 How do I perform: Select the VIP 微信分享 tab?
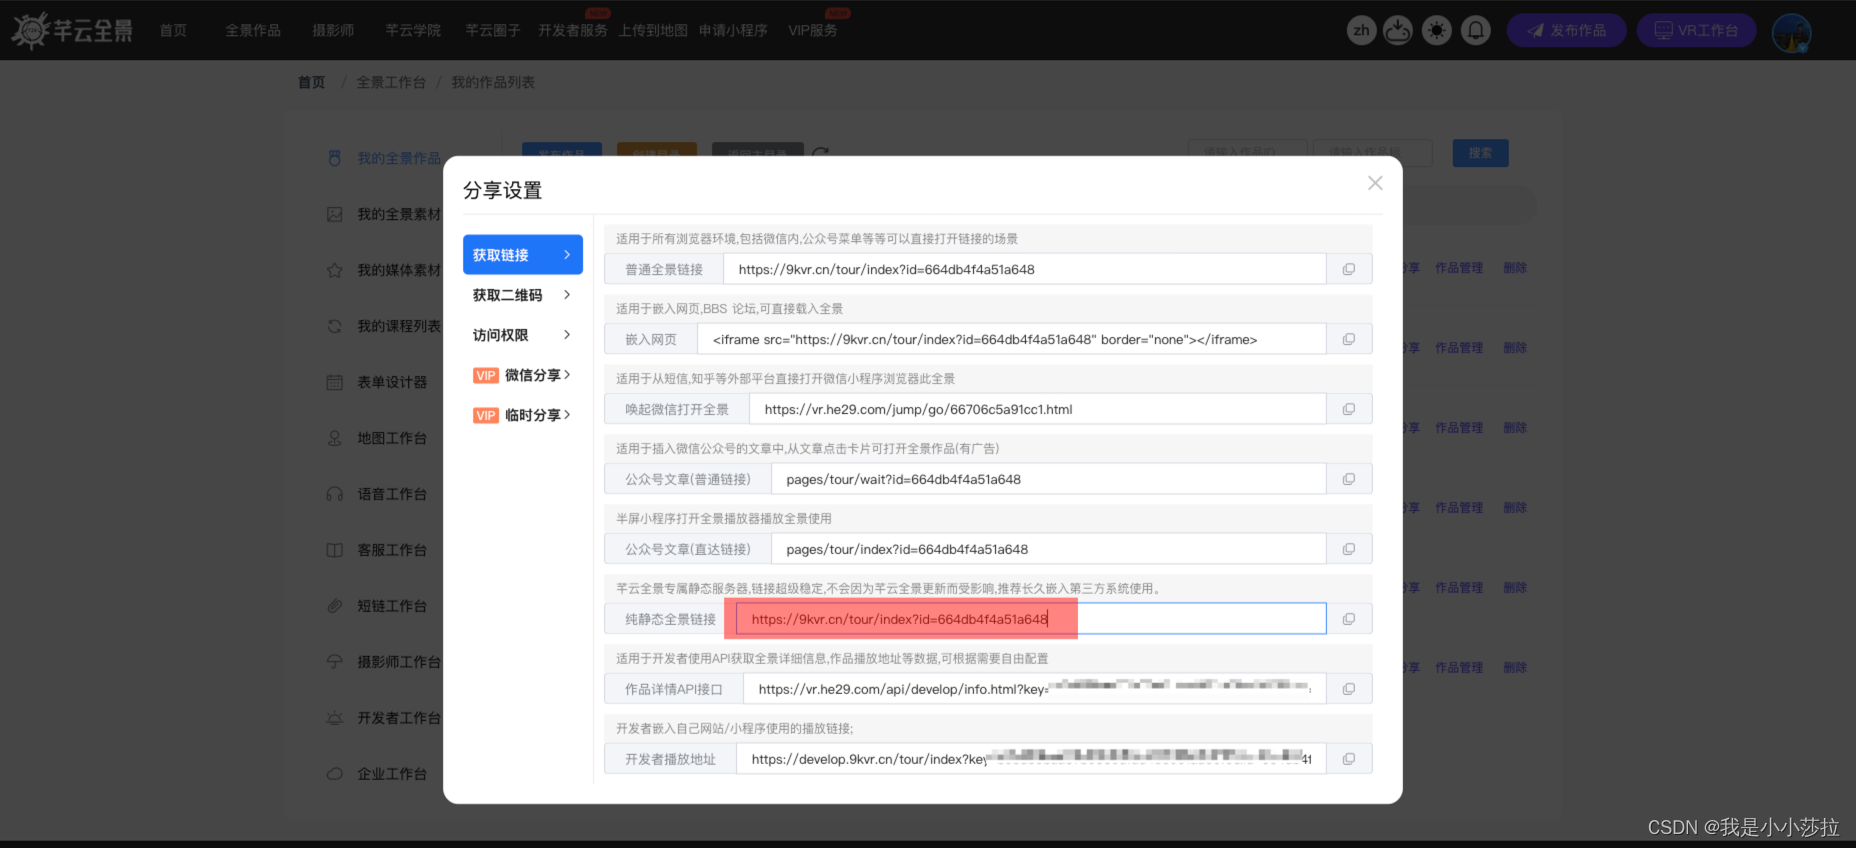(x=523, y=375)
